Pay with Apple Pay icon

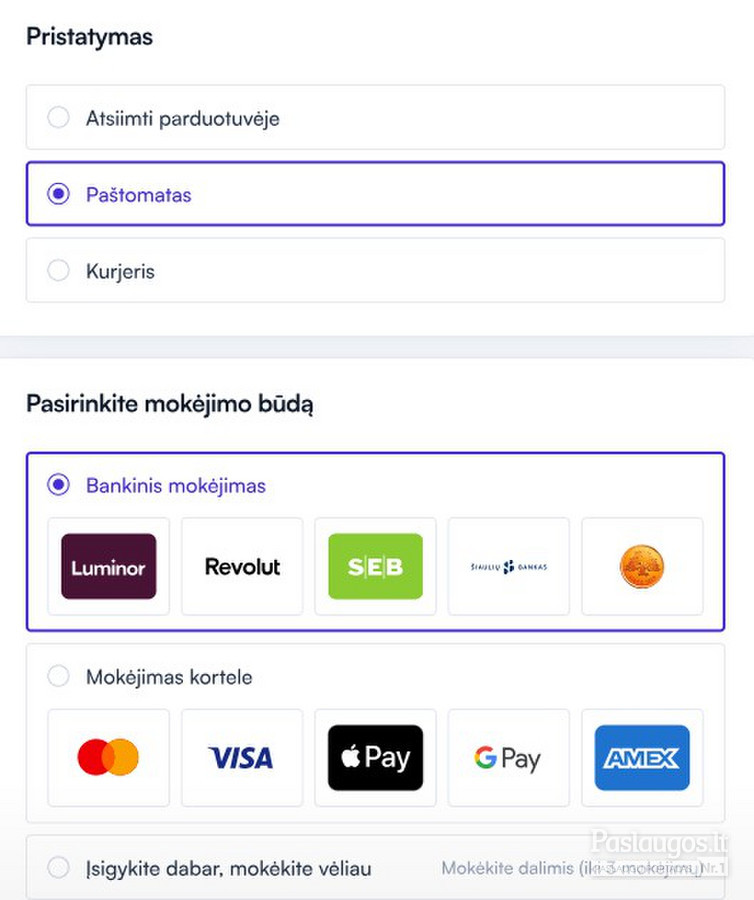point(375,758)
